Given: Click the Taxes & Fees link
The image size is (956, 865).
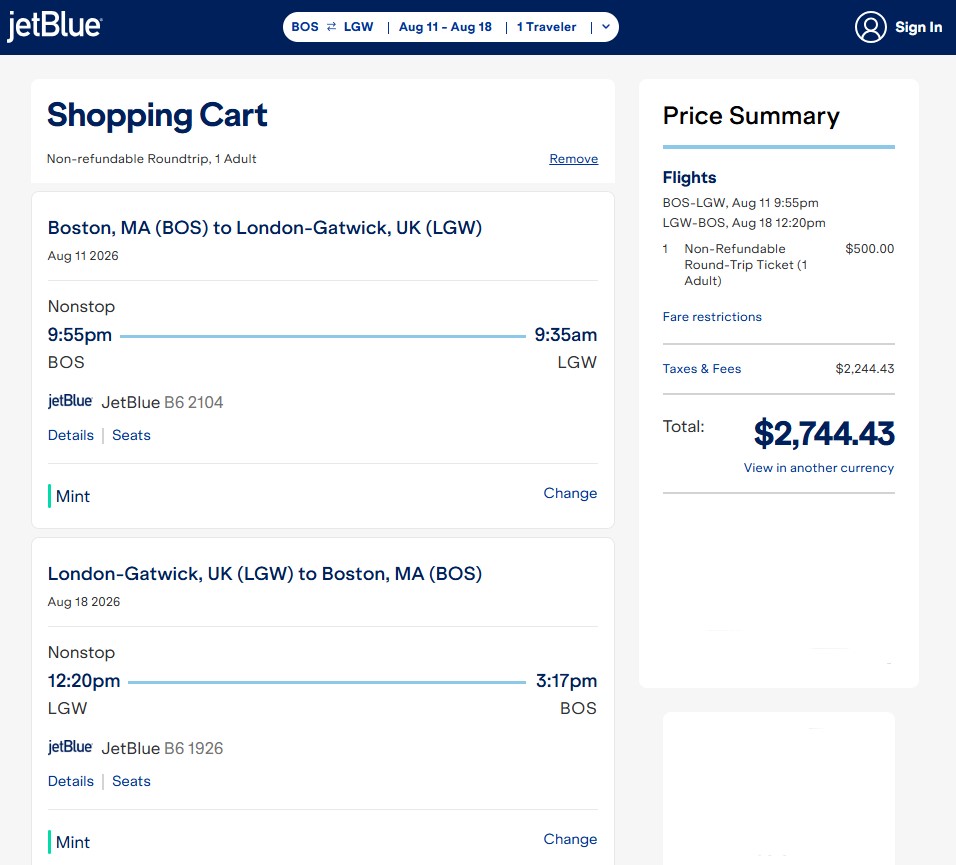Looking at the screenshot, I should (x=702, y=369).
